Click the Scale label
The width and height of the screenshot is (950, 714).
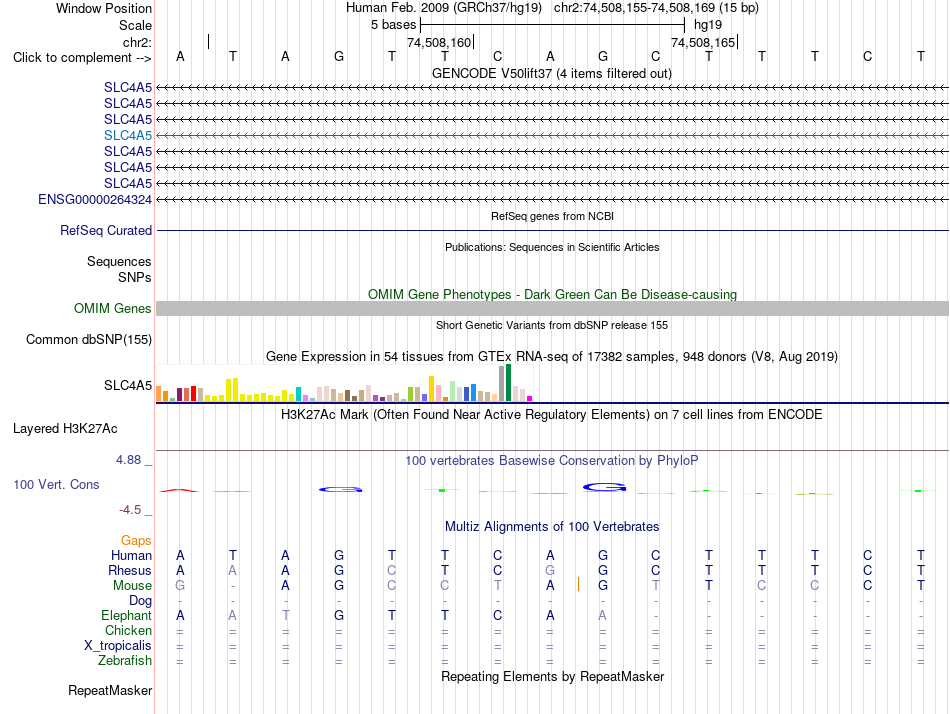(135, 25)
